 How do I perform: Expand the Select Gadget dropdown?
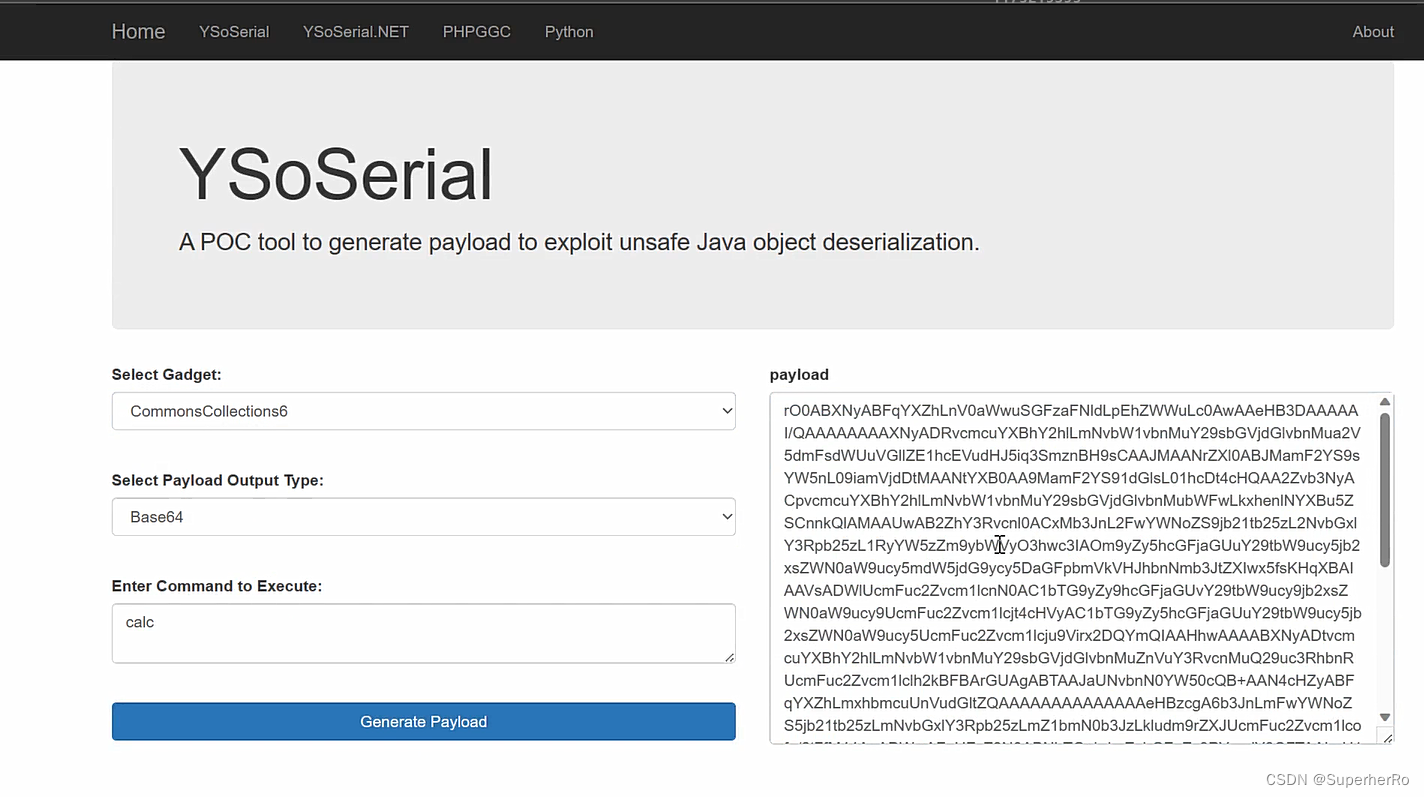(424, 411)
